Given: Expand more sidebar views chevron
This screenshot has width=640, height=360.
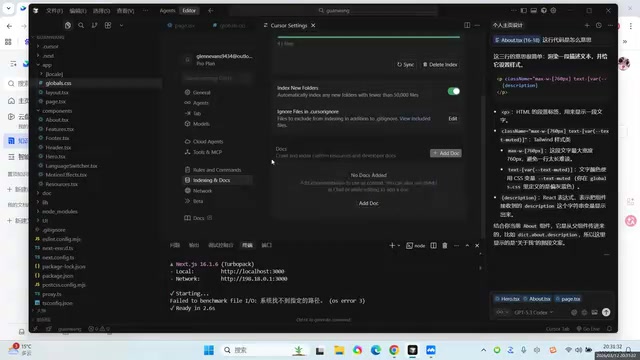Looking at the screenshot, I should 121,25.
